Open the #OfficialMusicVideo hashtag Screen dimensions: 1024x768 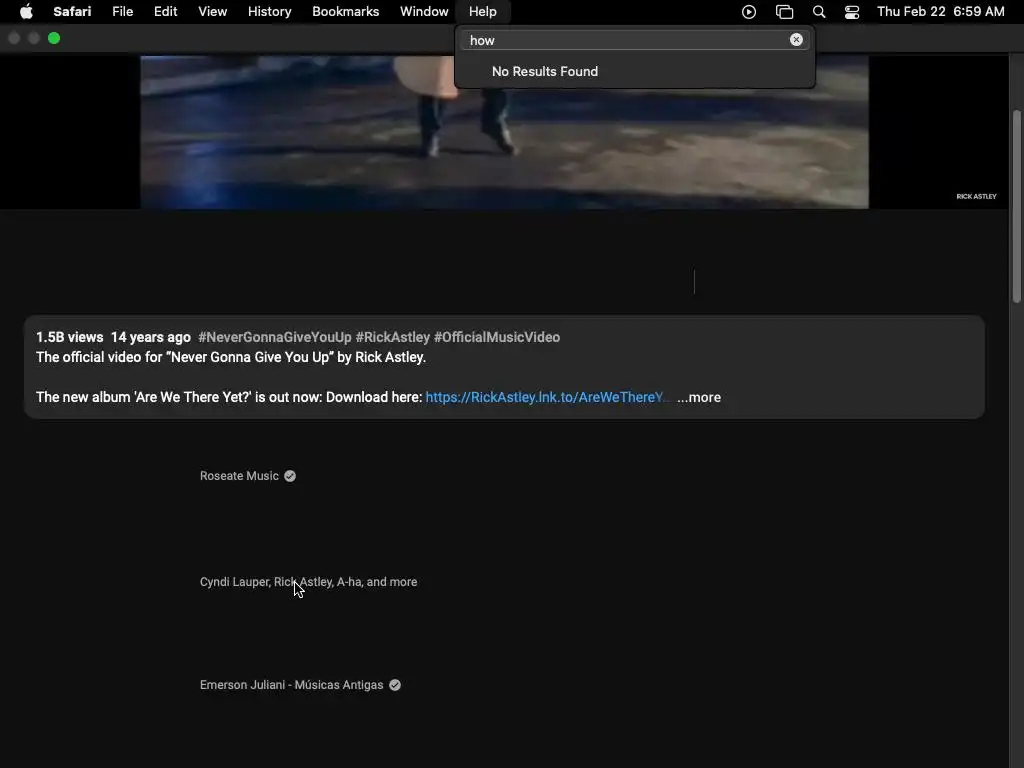(x=497, y=337)
